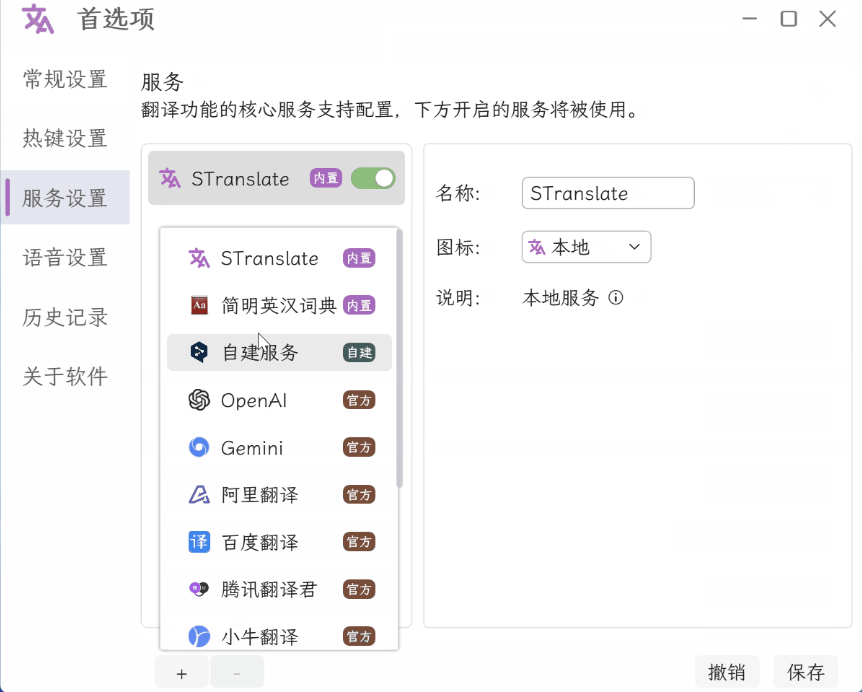Click the 内置 badge of STranslate in popup
This screenshot has width=862, height=692.
[359, 258]
